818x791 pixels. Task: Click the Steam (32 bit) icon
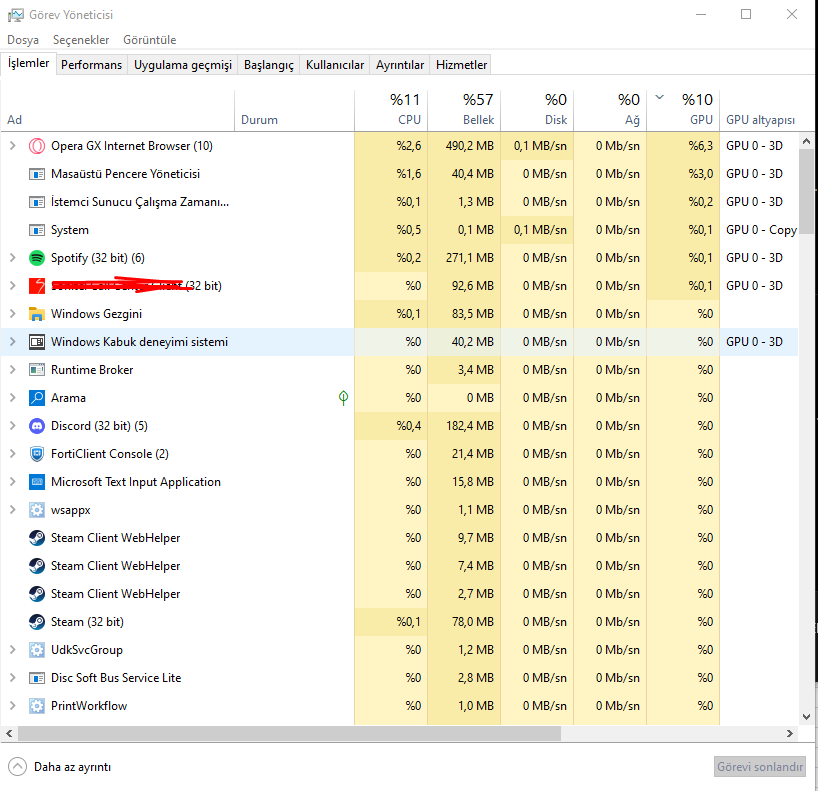point(37,622)
